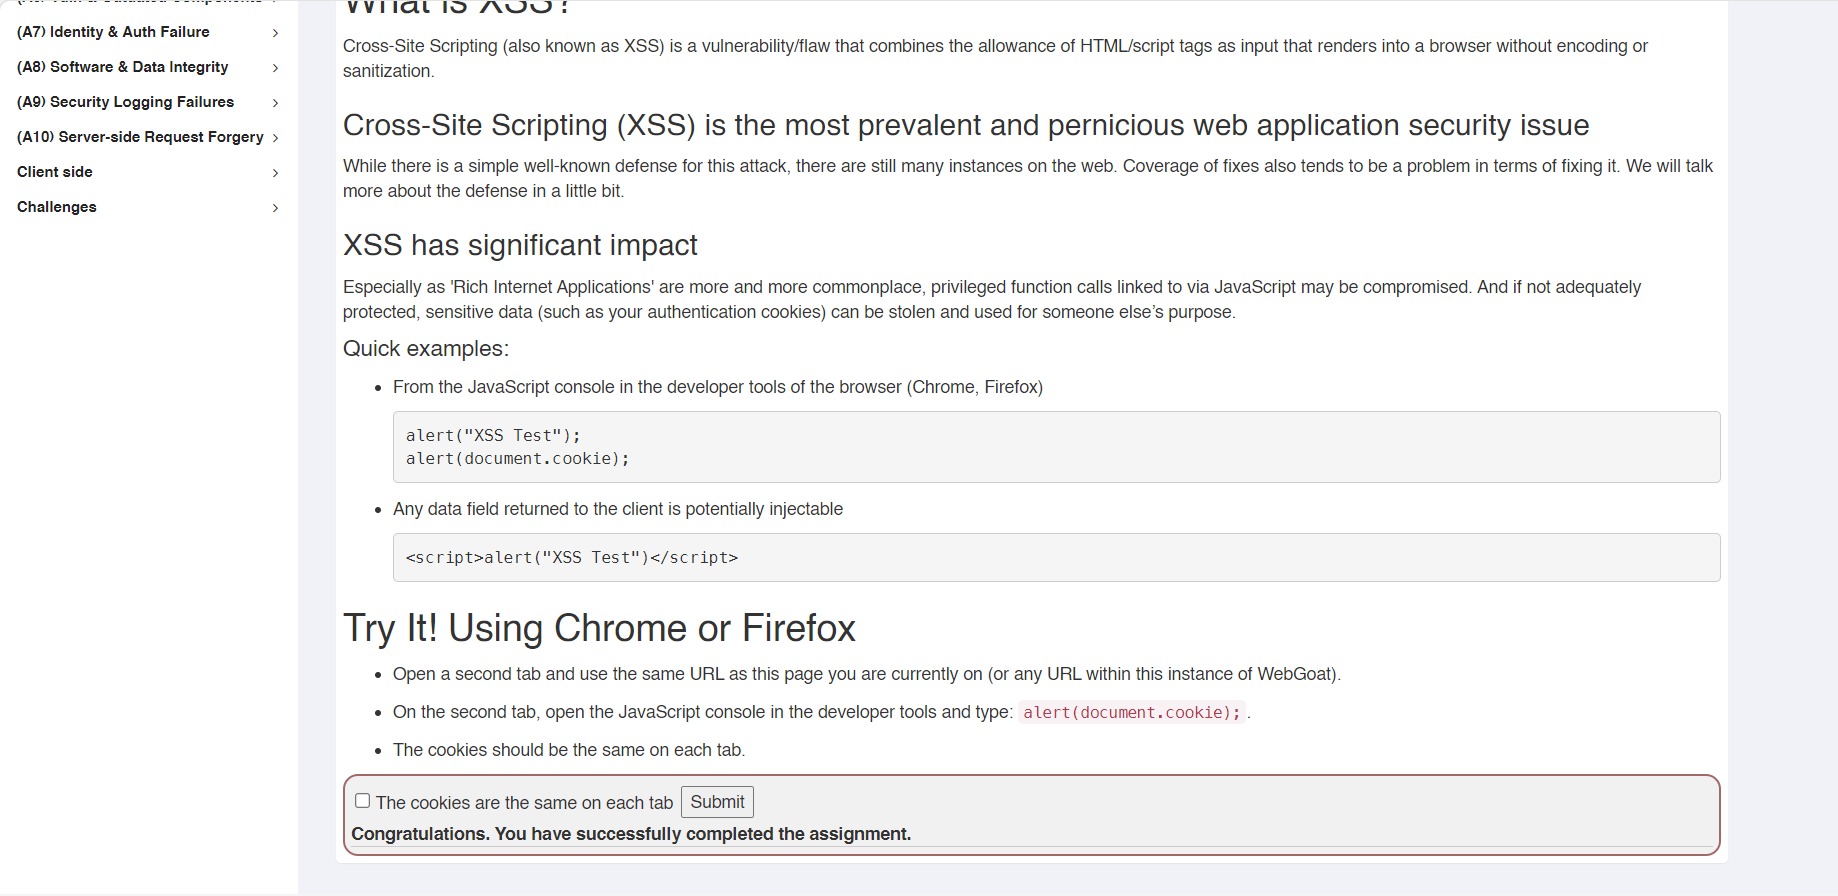This screenshot has height=896, width=1838.
Task: Expand chevron beside (A8) Software & Data Integrity
Action: coord(275,68)
